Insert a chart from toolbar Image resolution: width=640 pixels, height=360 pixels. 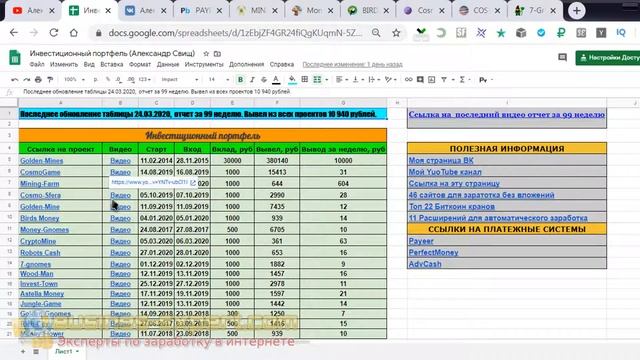431,80
